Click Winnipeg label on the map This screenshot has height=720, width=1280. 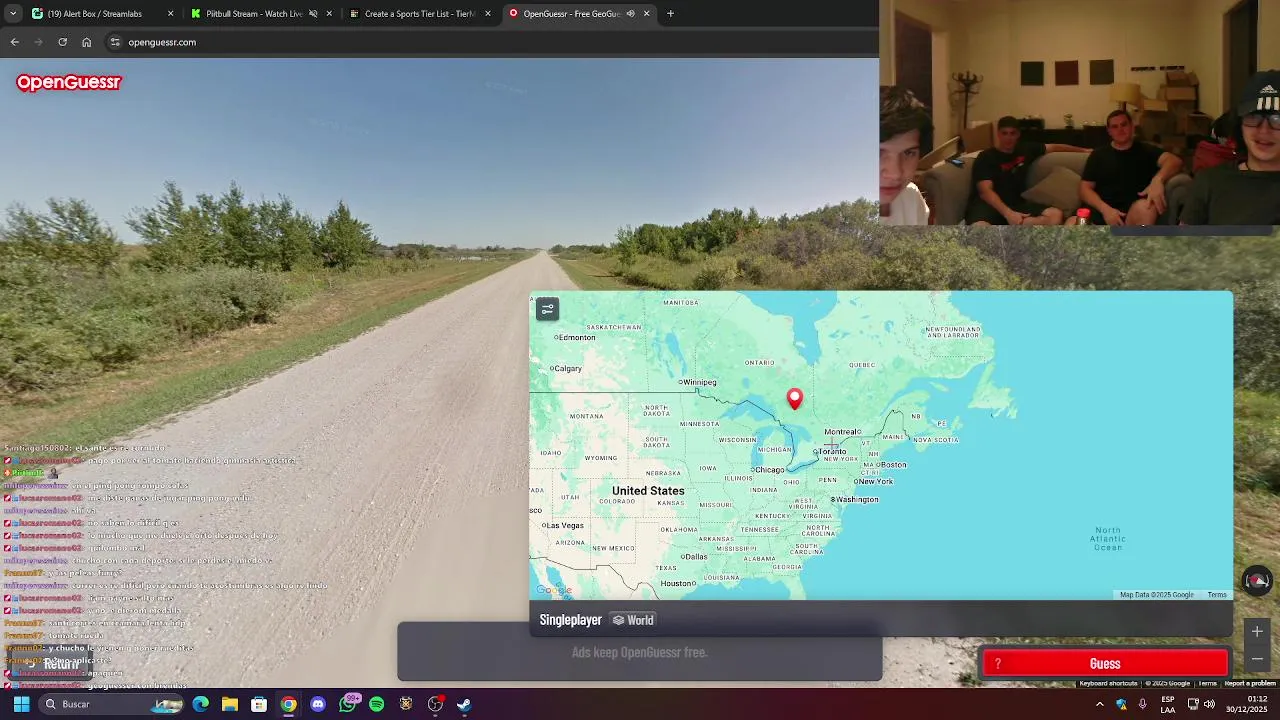click(699, 382)
